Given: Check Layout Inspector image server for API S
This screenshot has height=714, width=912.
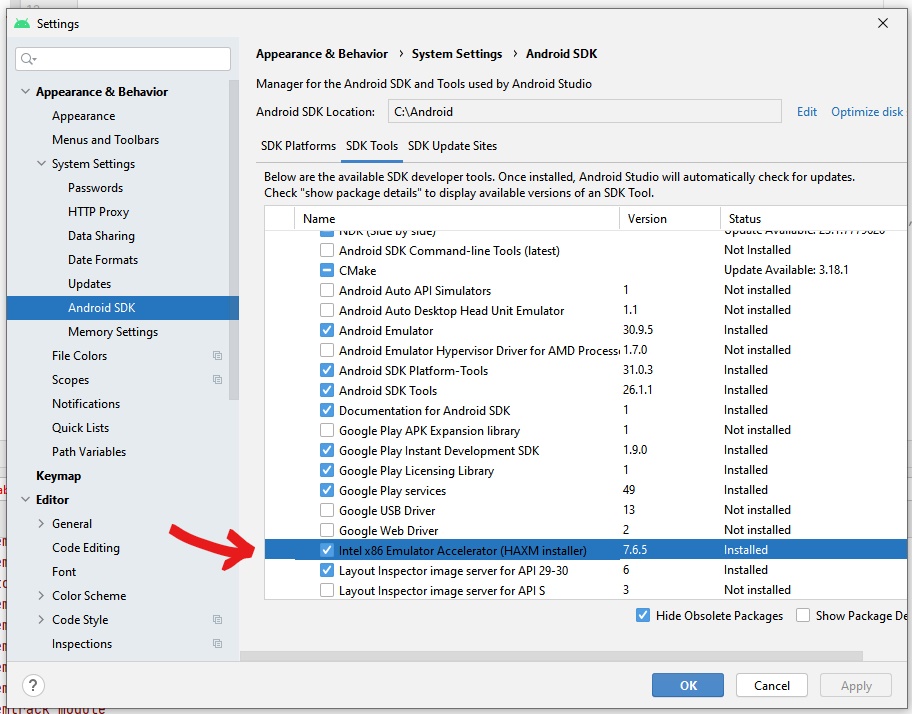Looking at the screenshot, I should click(x=327, y=590).
